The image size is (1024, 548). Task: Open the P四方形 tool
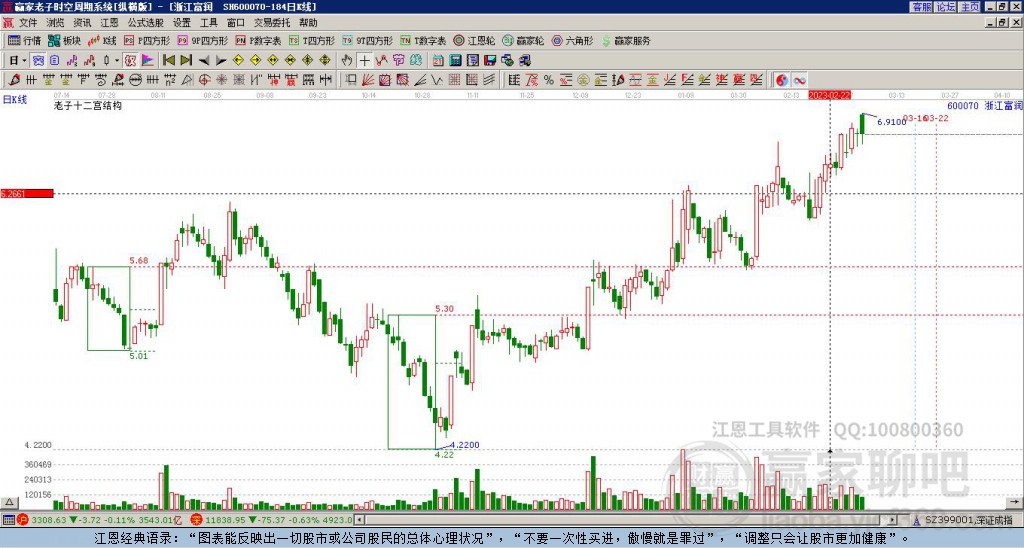click(148, 40)
